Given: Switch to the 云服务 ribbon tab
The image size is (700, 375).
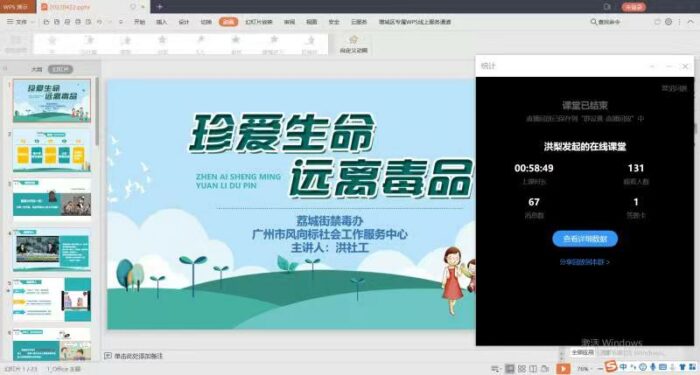Looking at the screenshot, I should tap(359, 21).
